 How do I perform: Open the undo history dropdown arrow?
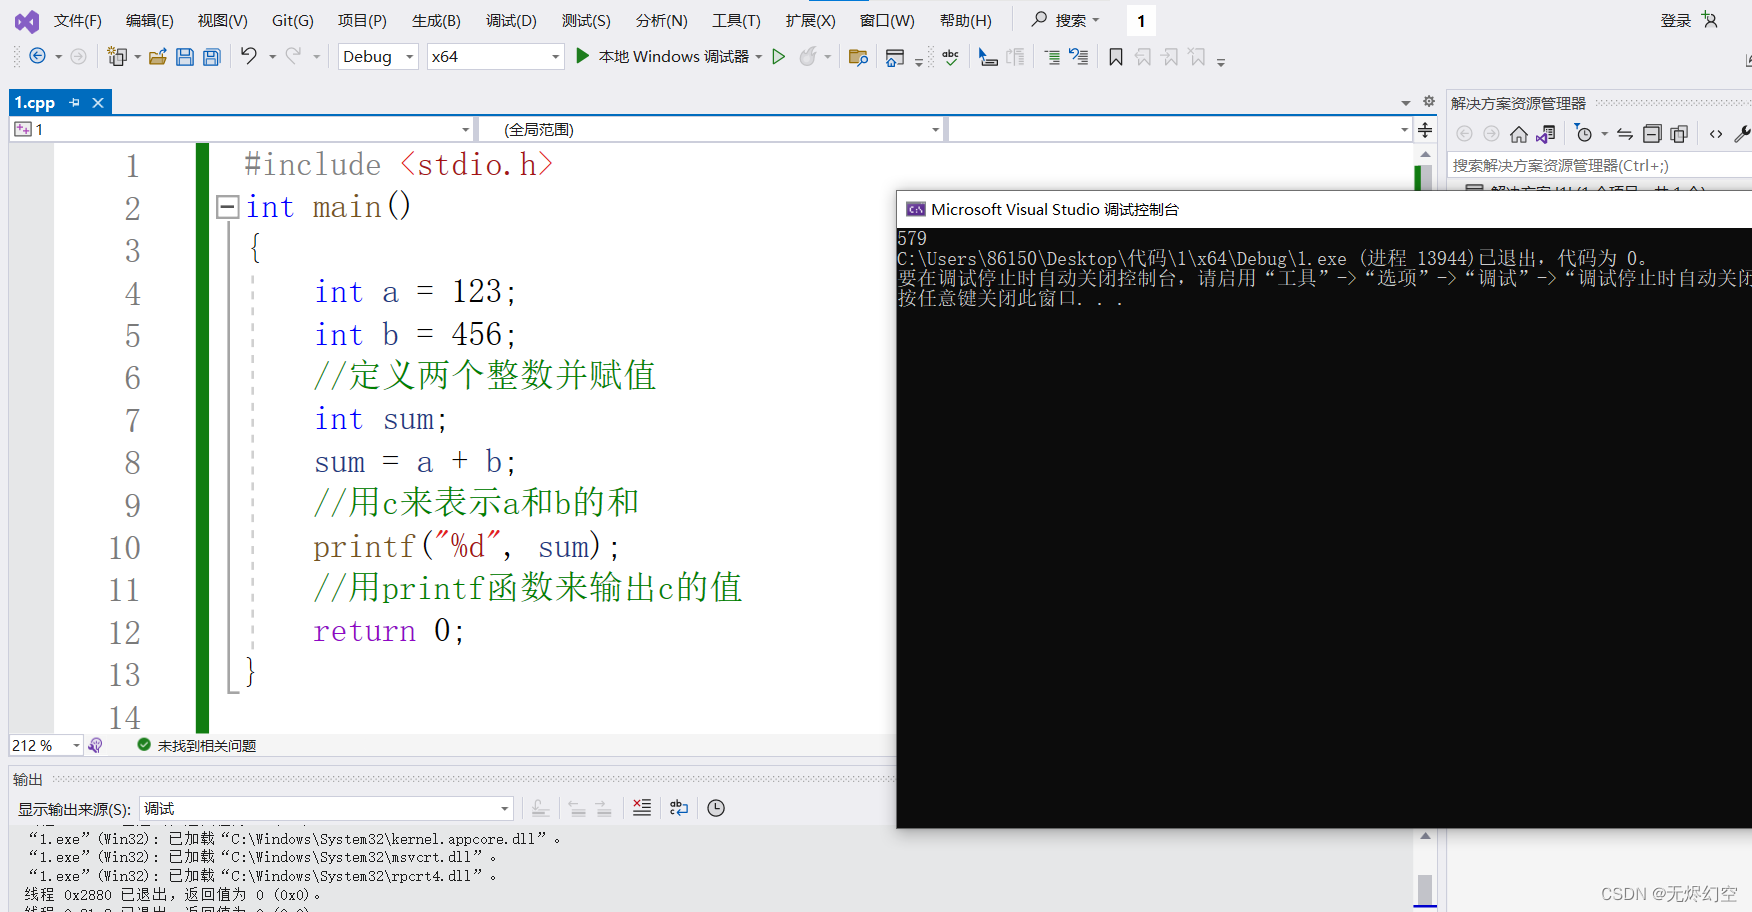pyautogui.click(x=272, y=57)
